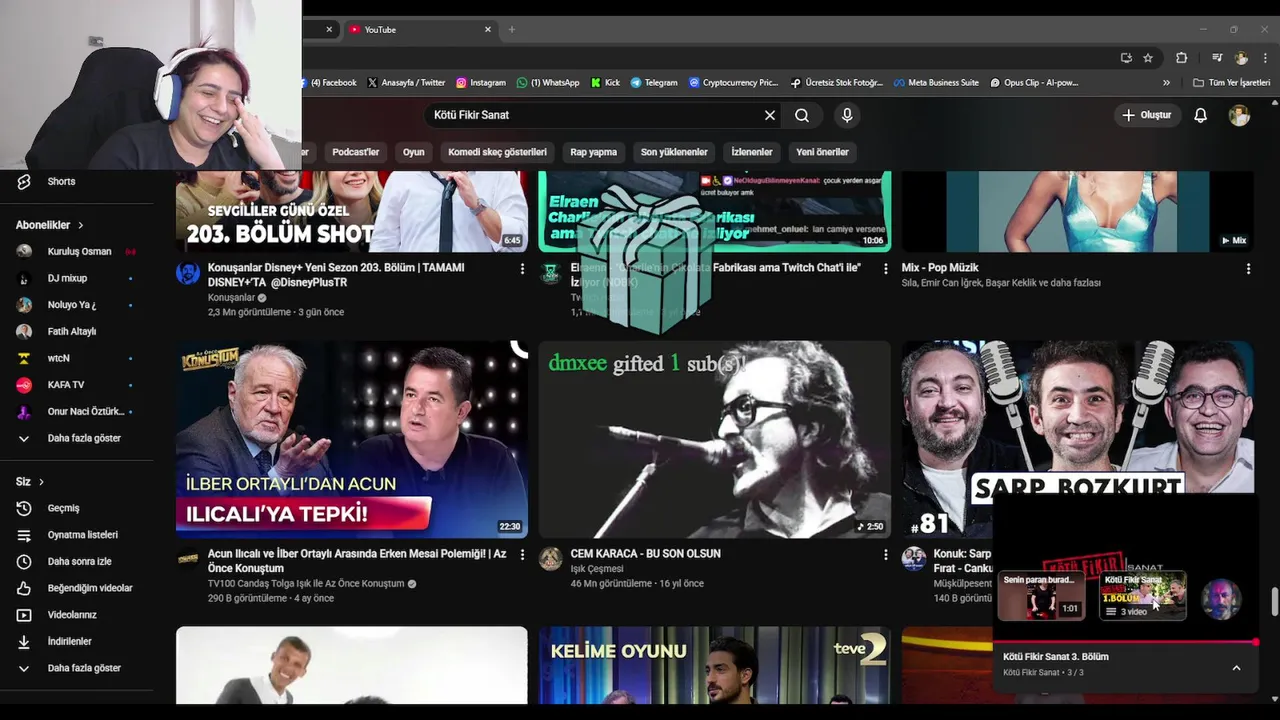This screenshot has width=1280, height=720.
Task: Select the Son yüklenenler filter chip
Action: pyautogui.click(x=674, y=152)
